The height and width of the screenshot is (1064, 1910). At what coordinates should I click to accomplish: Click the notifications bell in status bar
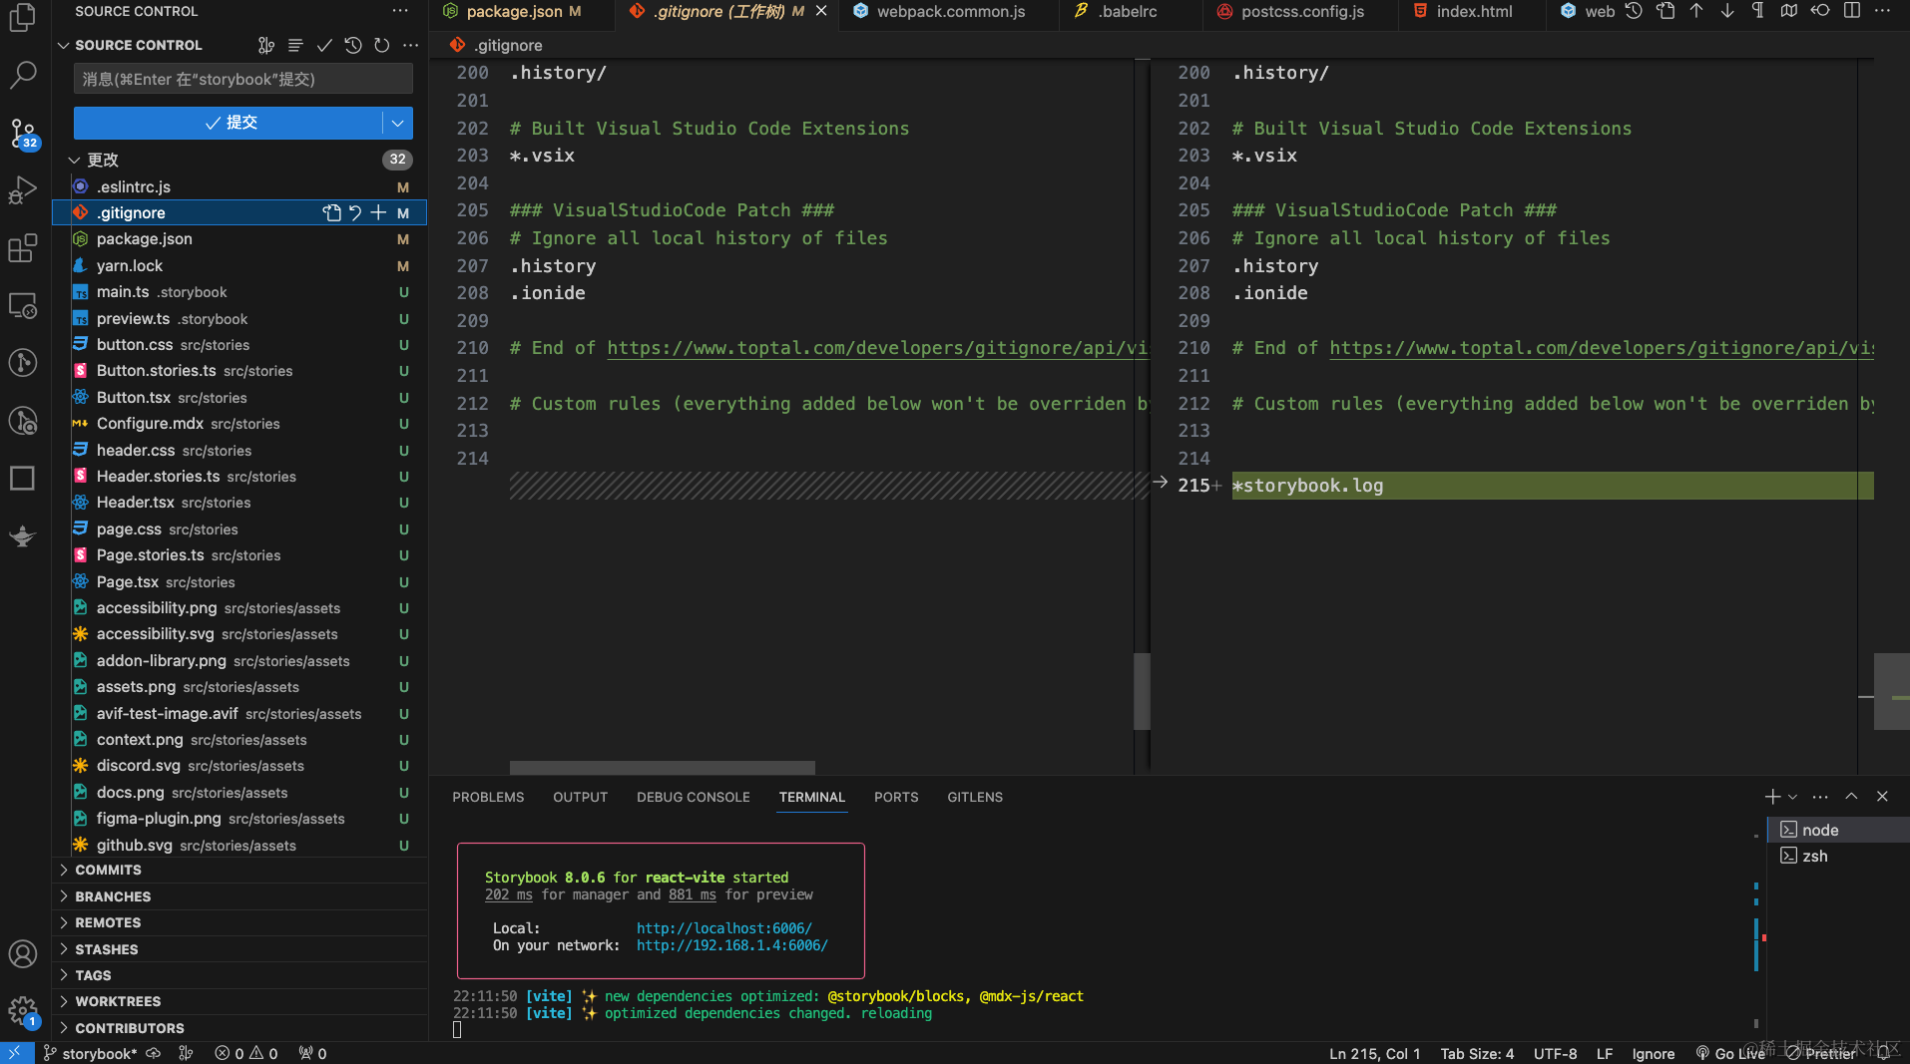(x=1884, y=1053)
